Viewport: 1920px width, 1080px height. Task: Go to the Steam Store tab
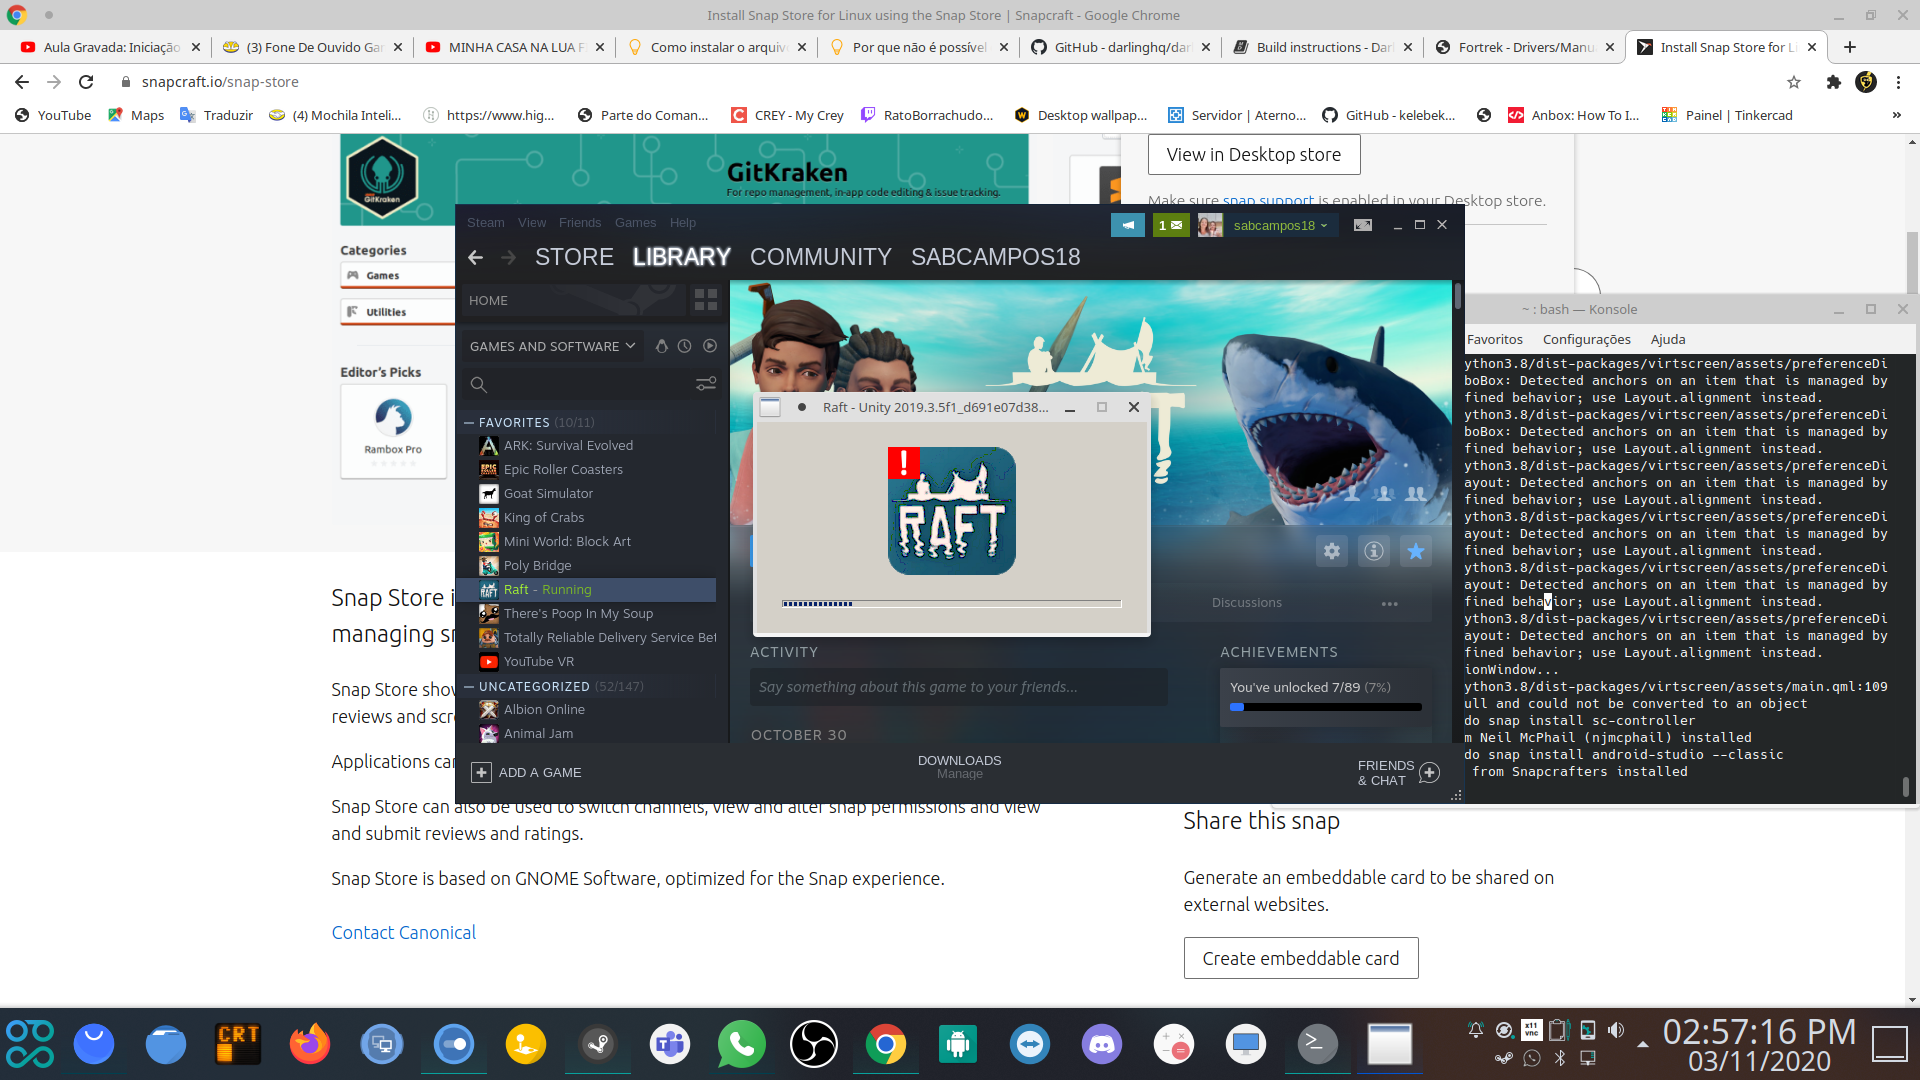point(574,257)
